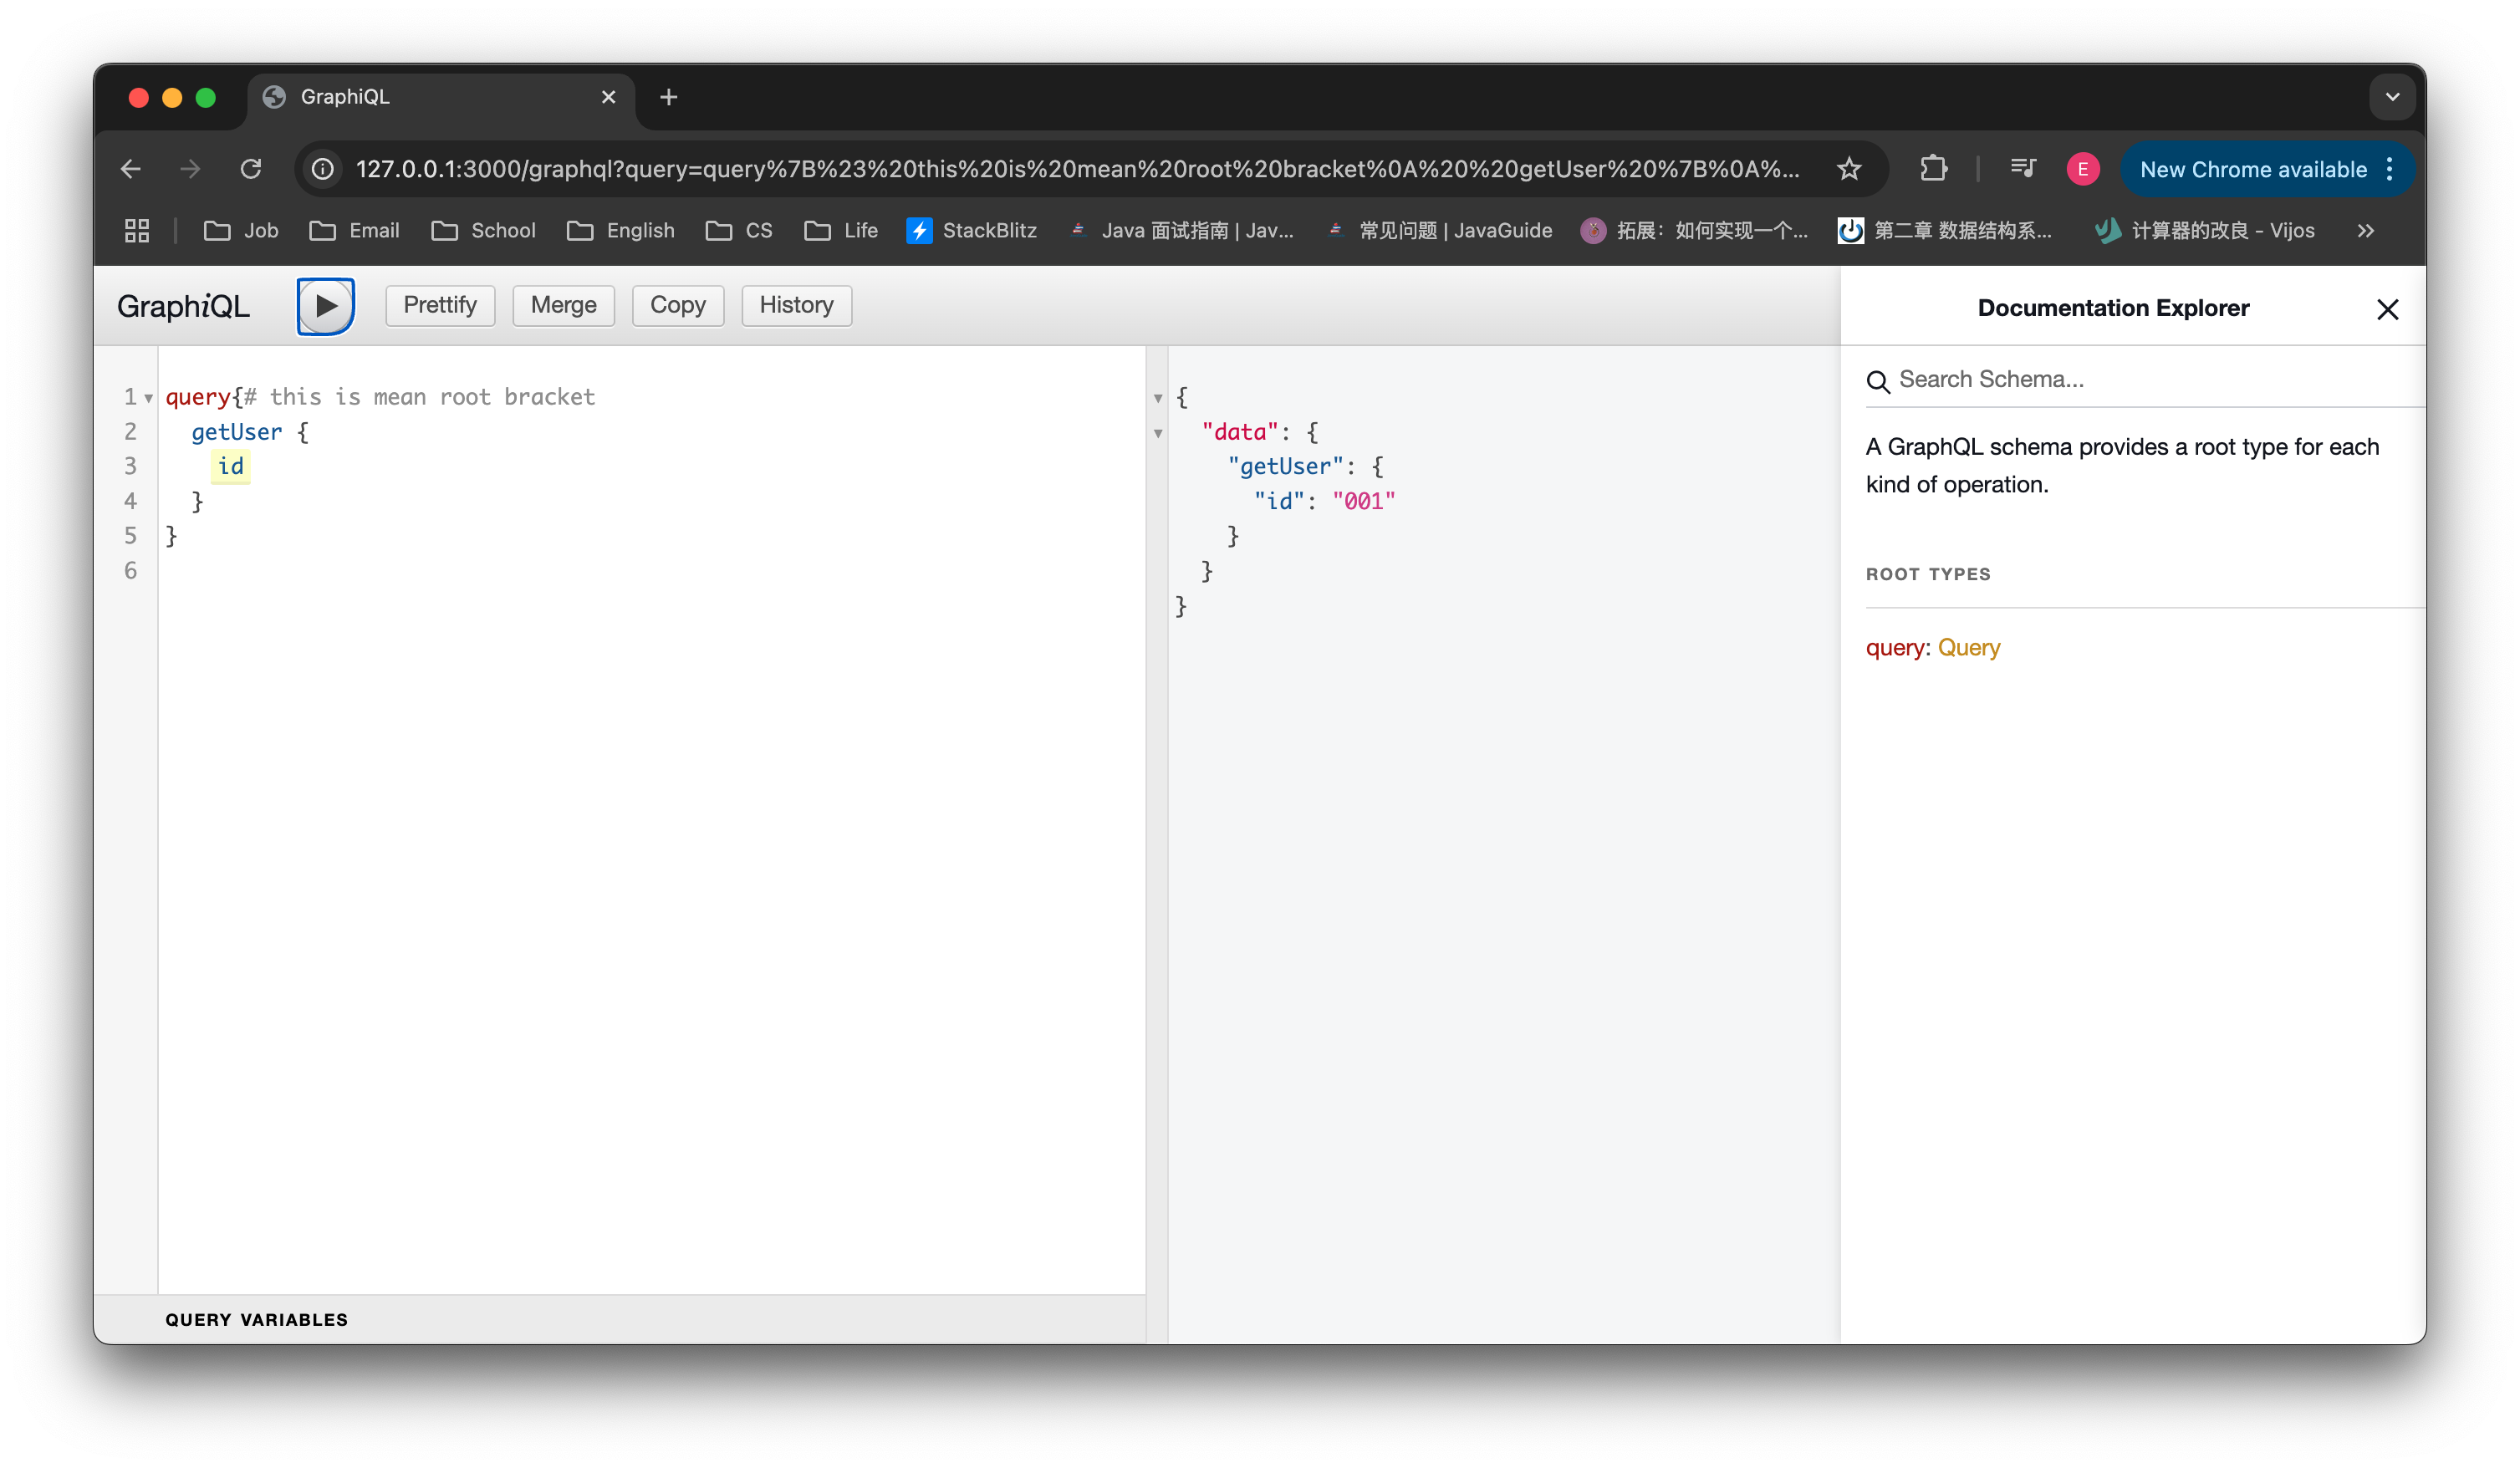Bookmark this page with the star icon

(x=1849, y=169)
